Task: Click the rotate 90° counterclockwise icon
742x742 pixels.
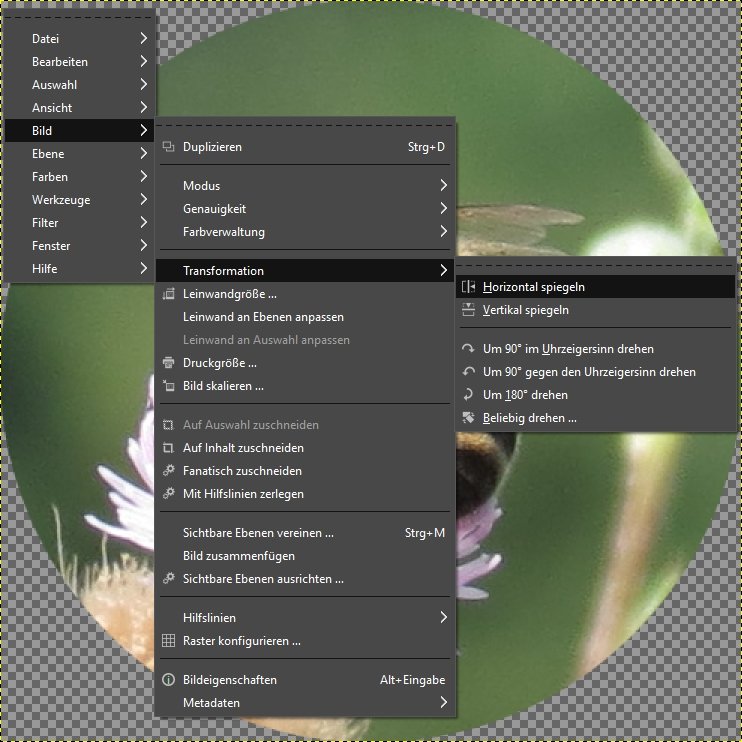Action: 468,372
